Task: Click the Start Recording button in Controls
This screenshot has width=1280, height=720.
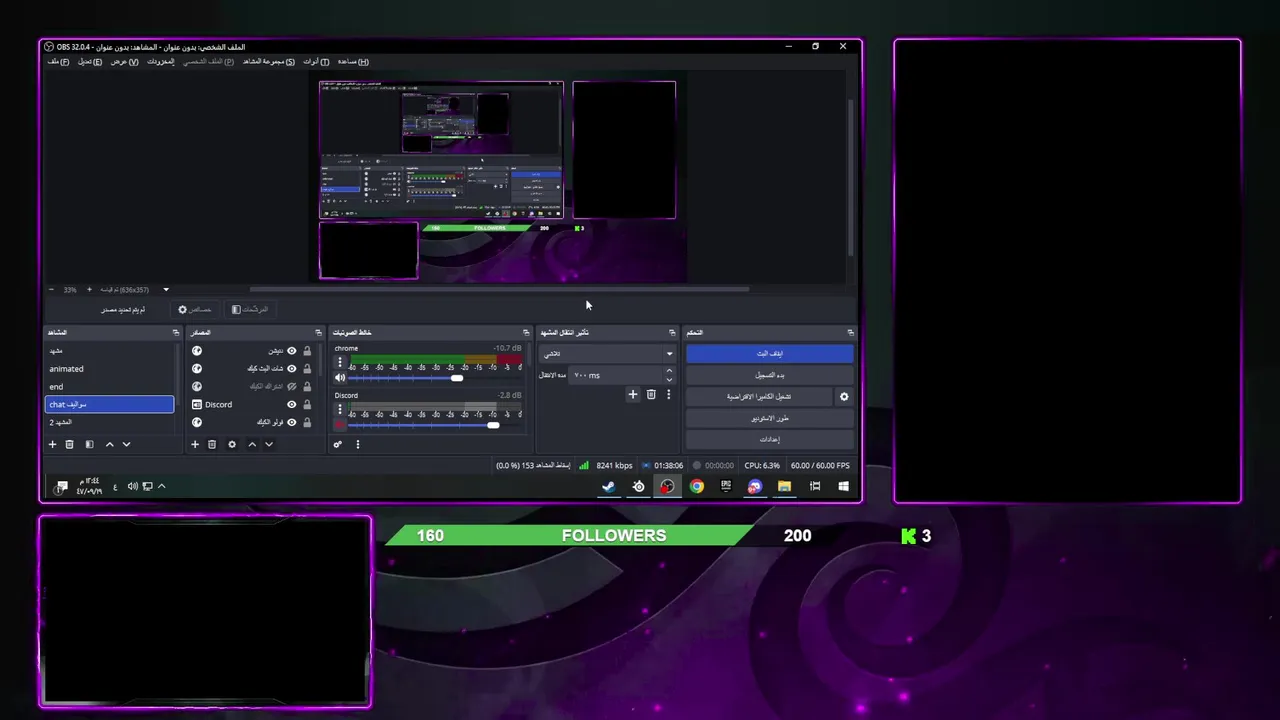Action: click(769, 375)
